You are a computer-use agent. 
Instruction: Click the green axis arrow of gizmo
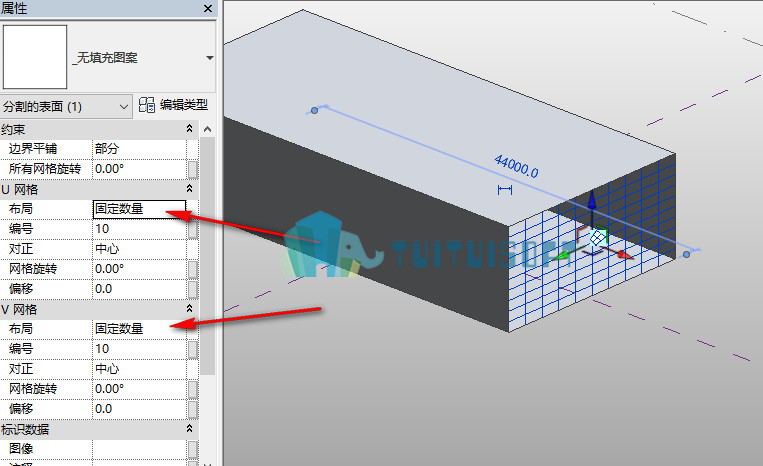click(563, 255)
